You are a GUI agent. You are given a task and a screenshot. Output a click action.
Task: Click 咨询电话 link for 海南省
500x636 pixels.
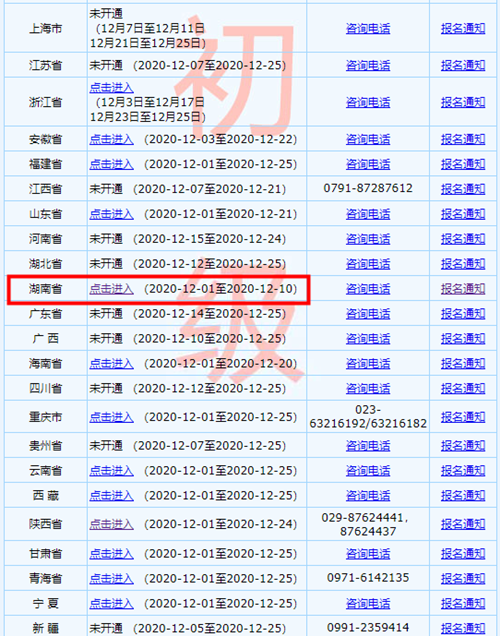click(368, 363)
